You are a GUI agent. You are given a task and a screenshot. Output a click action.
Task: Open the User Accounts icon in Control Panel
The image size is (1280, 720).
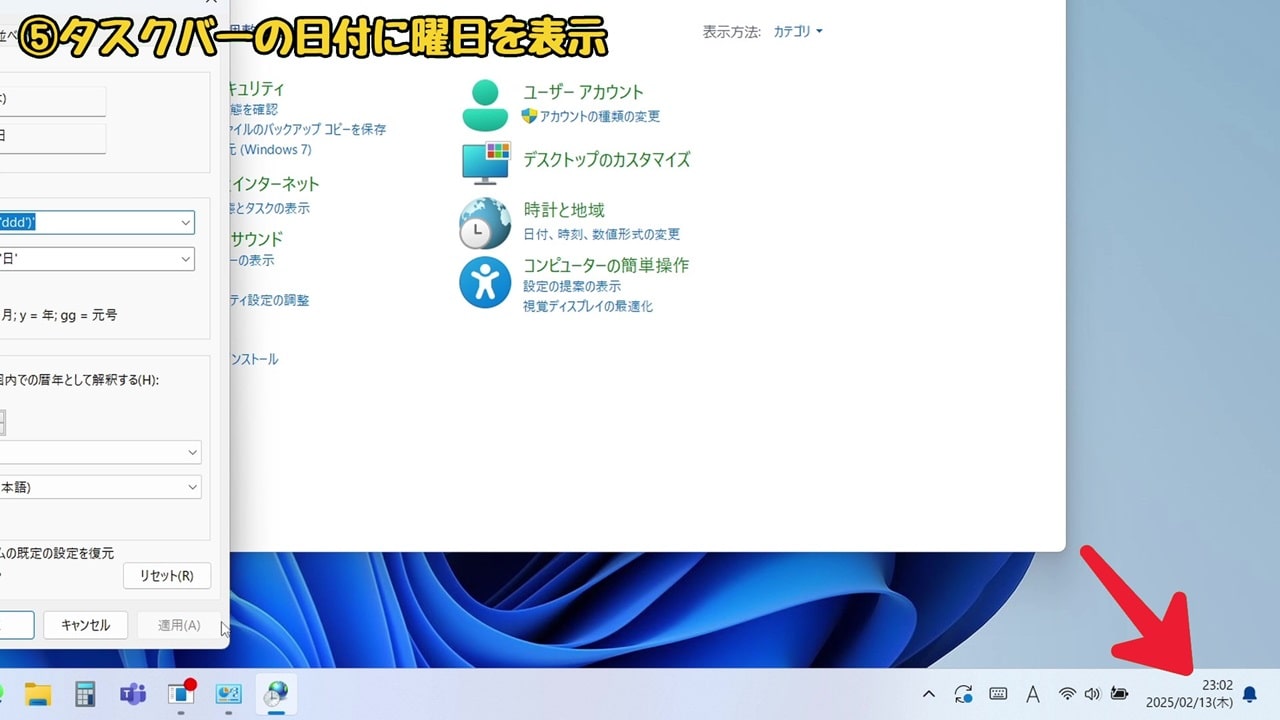[486, 105]
